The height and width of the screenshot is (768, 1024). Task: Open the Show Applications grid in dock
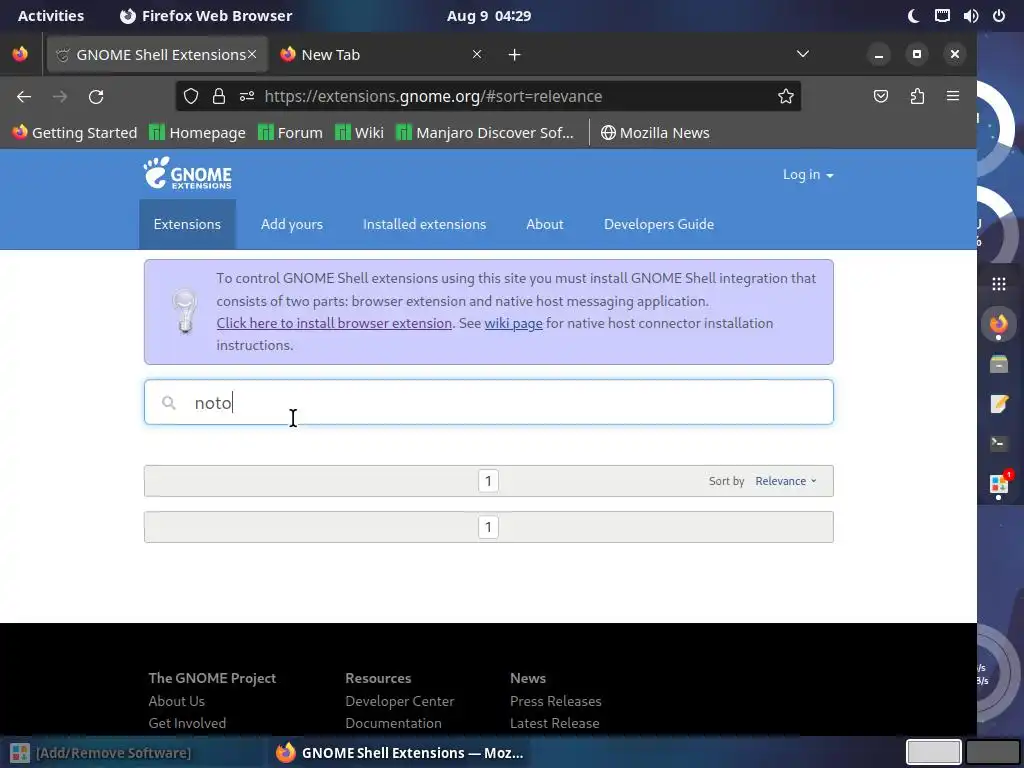999,284
